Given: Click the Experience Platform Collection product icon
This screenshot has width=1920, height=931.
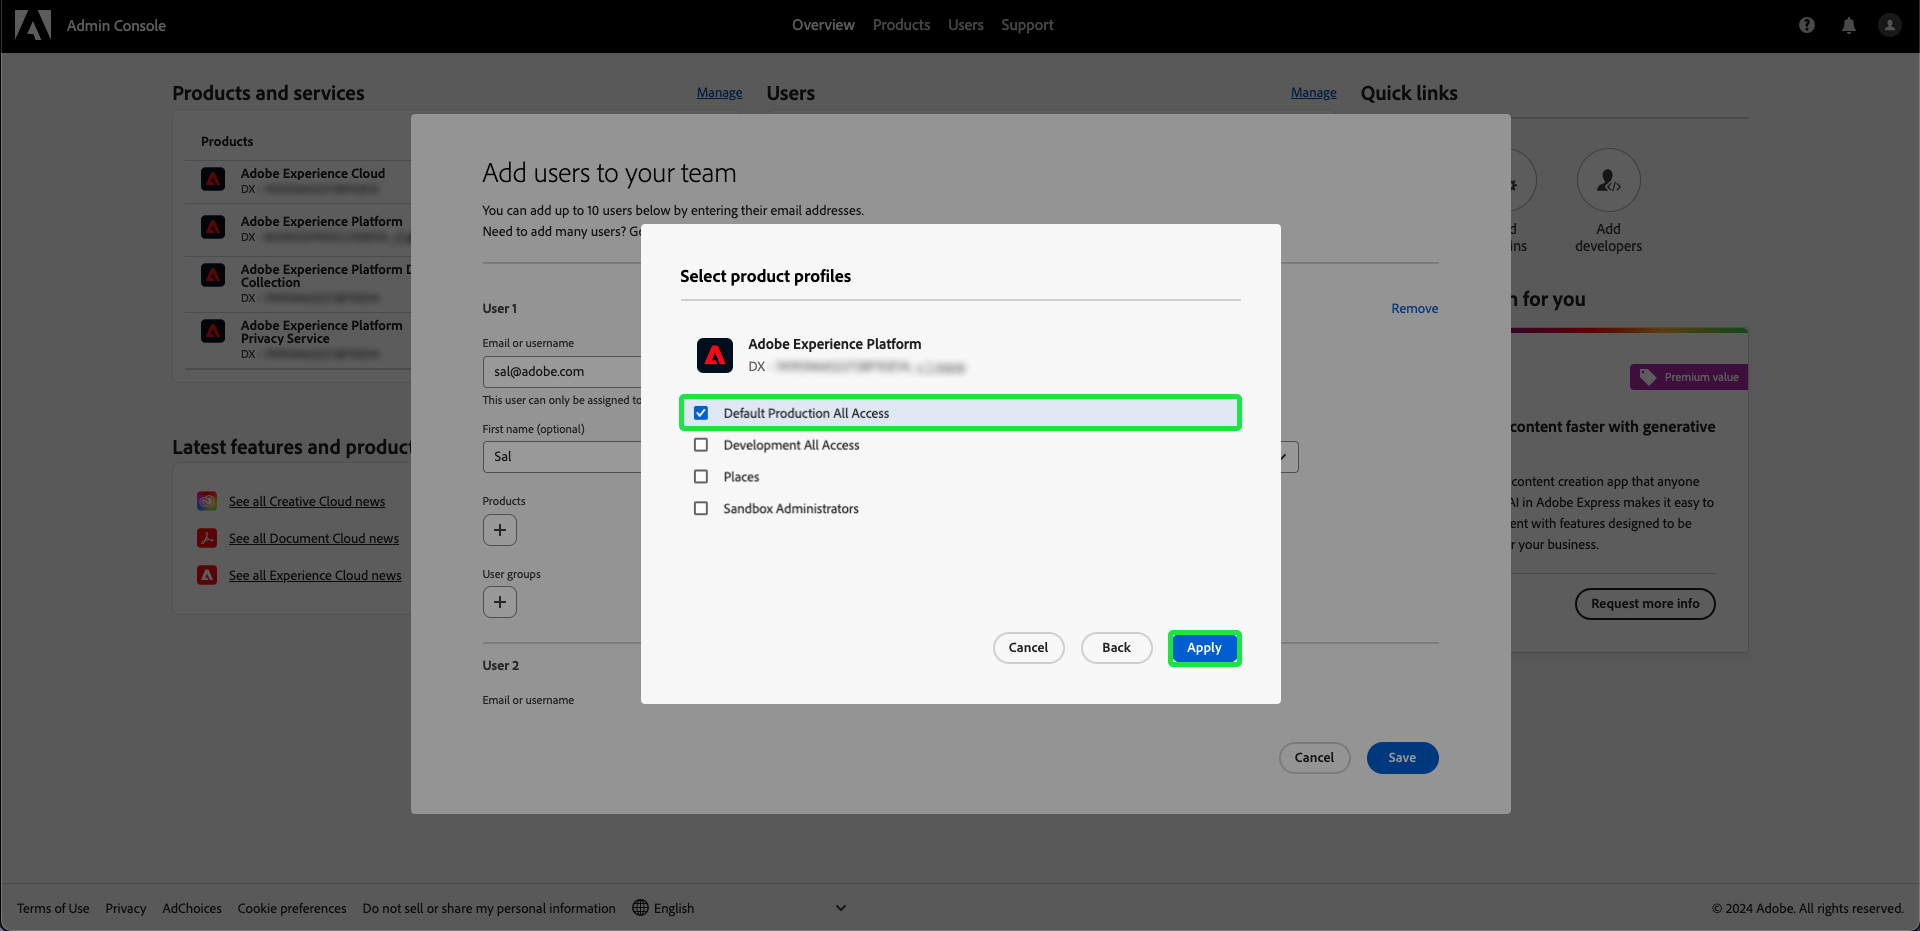Looking at the screenshot, I should 213,275.
